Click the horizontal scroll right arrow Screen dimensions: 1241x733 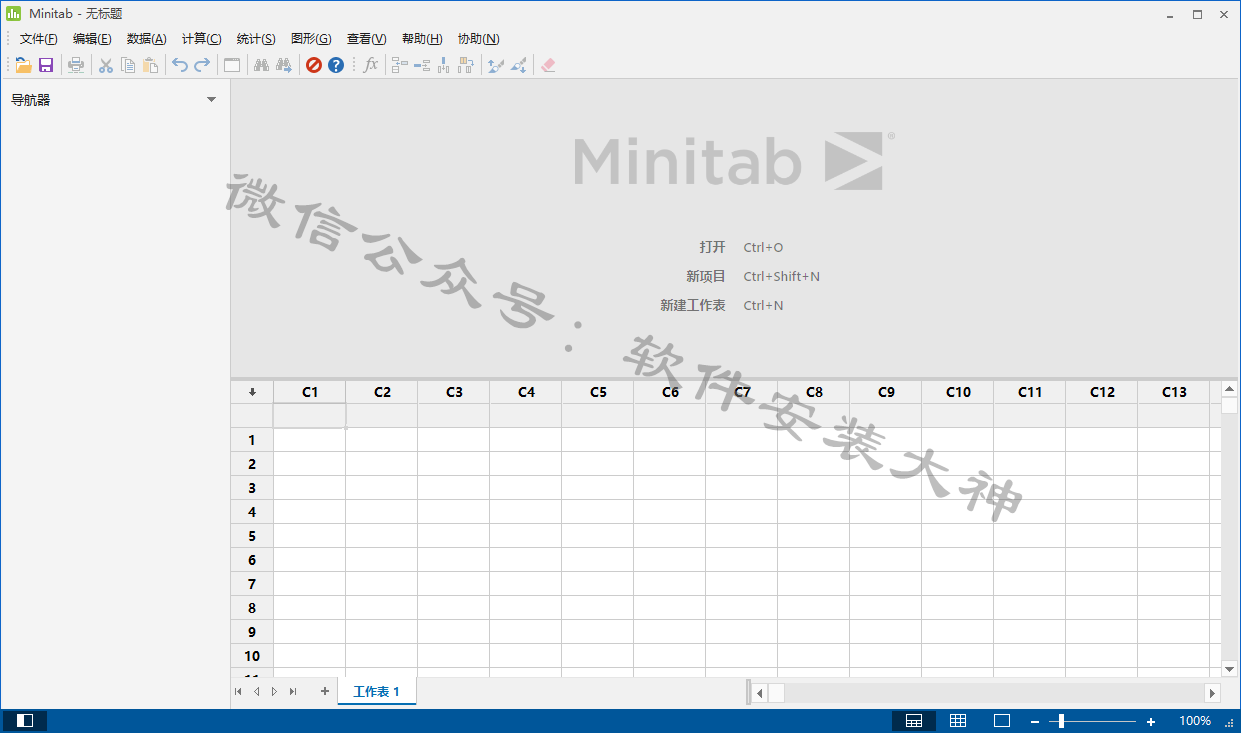[1212, 693]
